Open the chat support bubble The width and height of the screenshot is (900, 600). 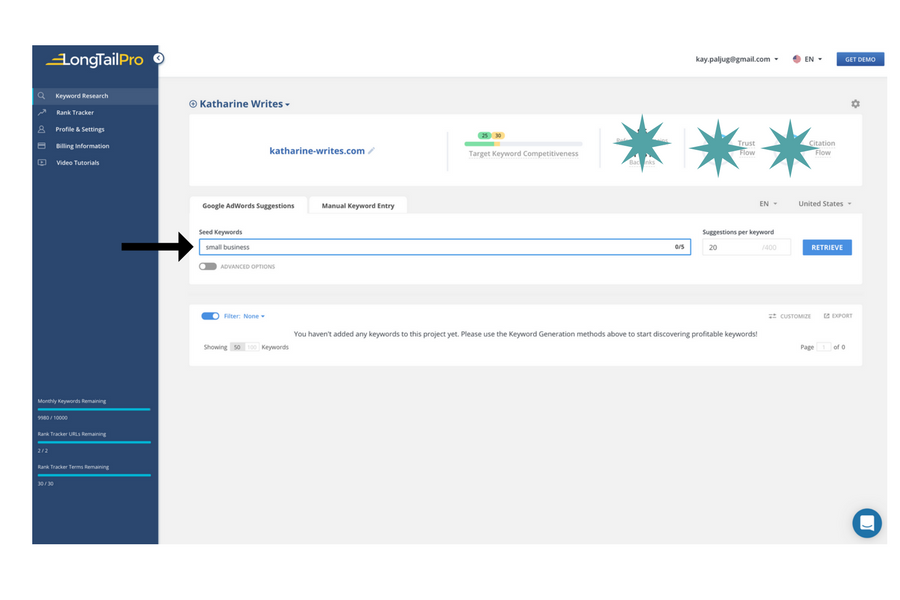[867, 523]
